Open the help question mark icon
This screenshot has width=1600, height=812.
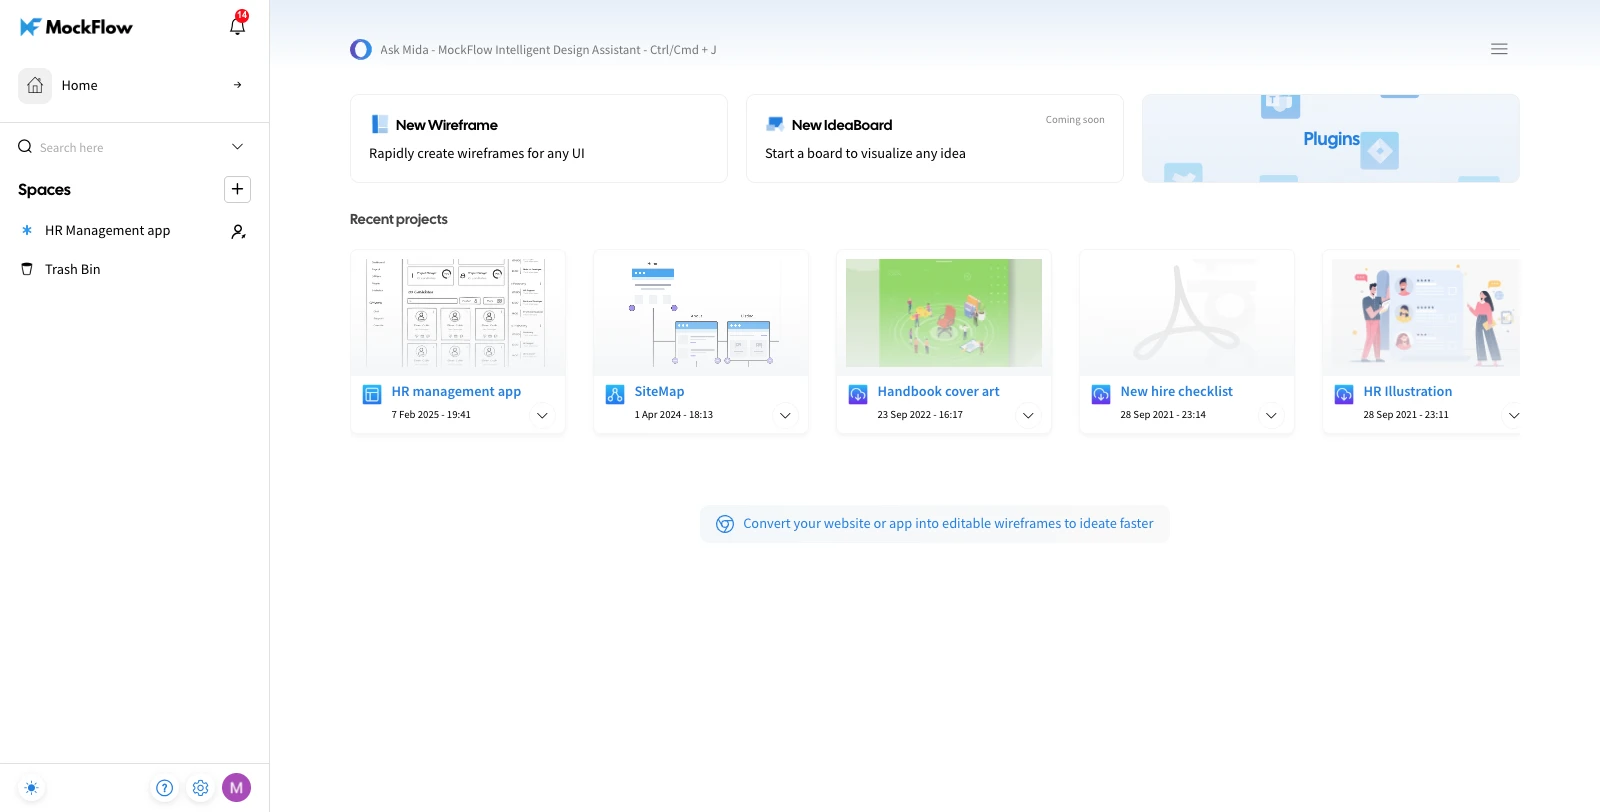pyautogui.click(x=165, y=788)
